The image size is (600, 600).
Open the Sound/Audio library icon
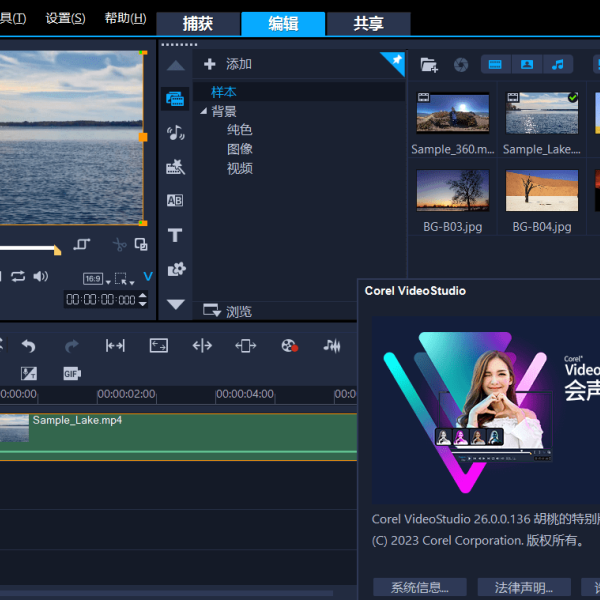click(x=175, y=132)
